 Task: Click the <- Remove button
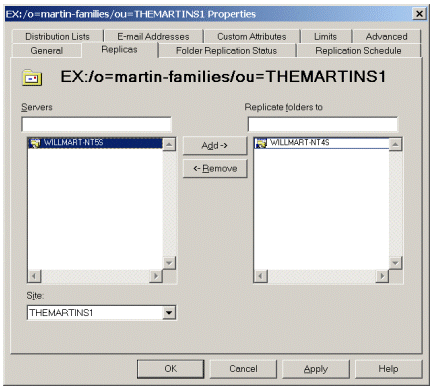coord(215,168)
